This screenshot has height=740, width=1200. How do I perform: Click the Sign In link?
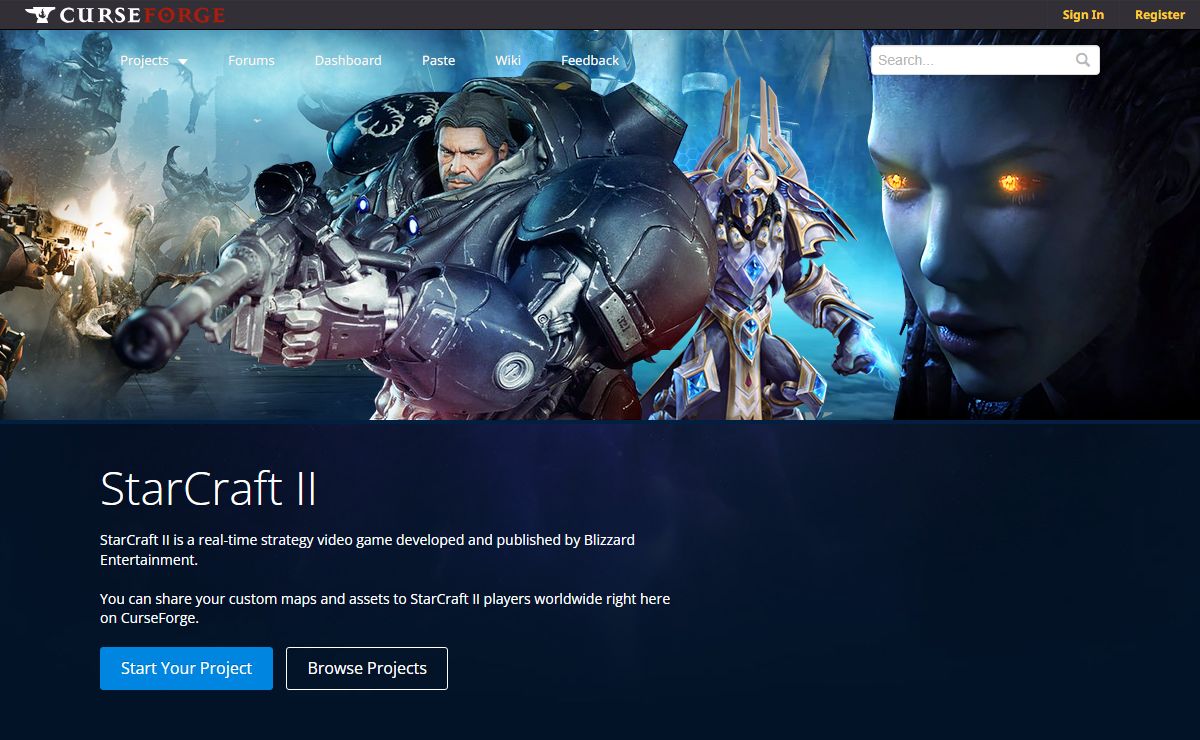coord(1083,15)
